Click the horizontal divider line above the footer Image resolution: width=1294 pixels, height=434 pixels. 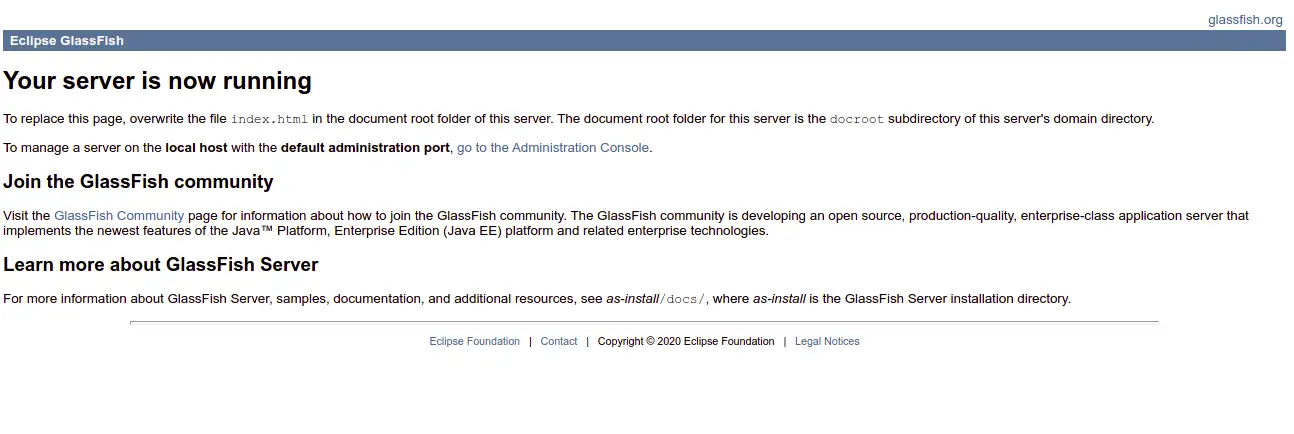(x=644, y=322)
